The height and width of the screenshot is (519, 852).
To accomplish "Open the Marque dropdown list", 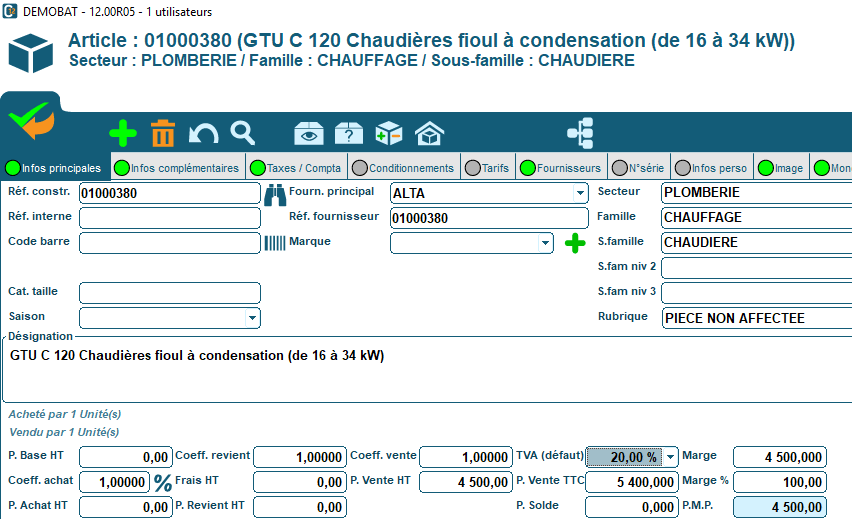I will [x=545, y=243].
